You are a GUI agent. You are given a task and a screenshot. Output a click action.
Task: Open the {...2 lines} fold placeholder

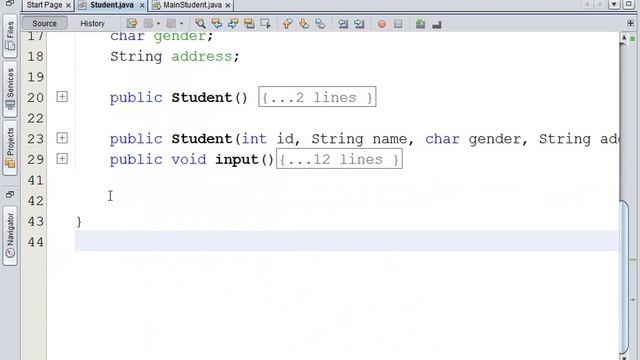pyautogui.click(x=317, y=97)
